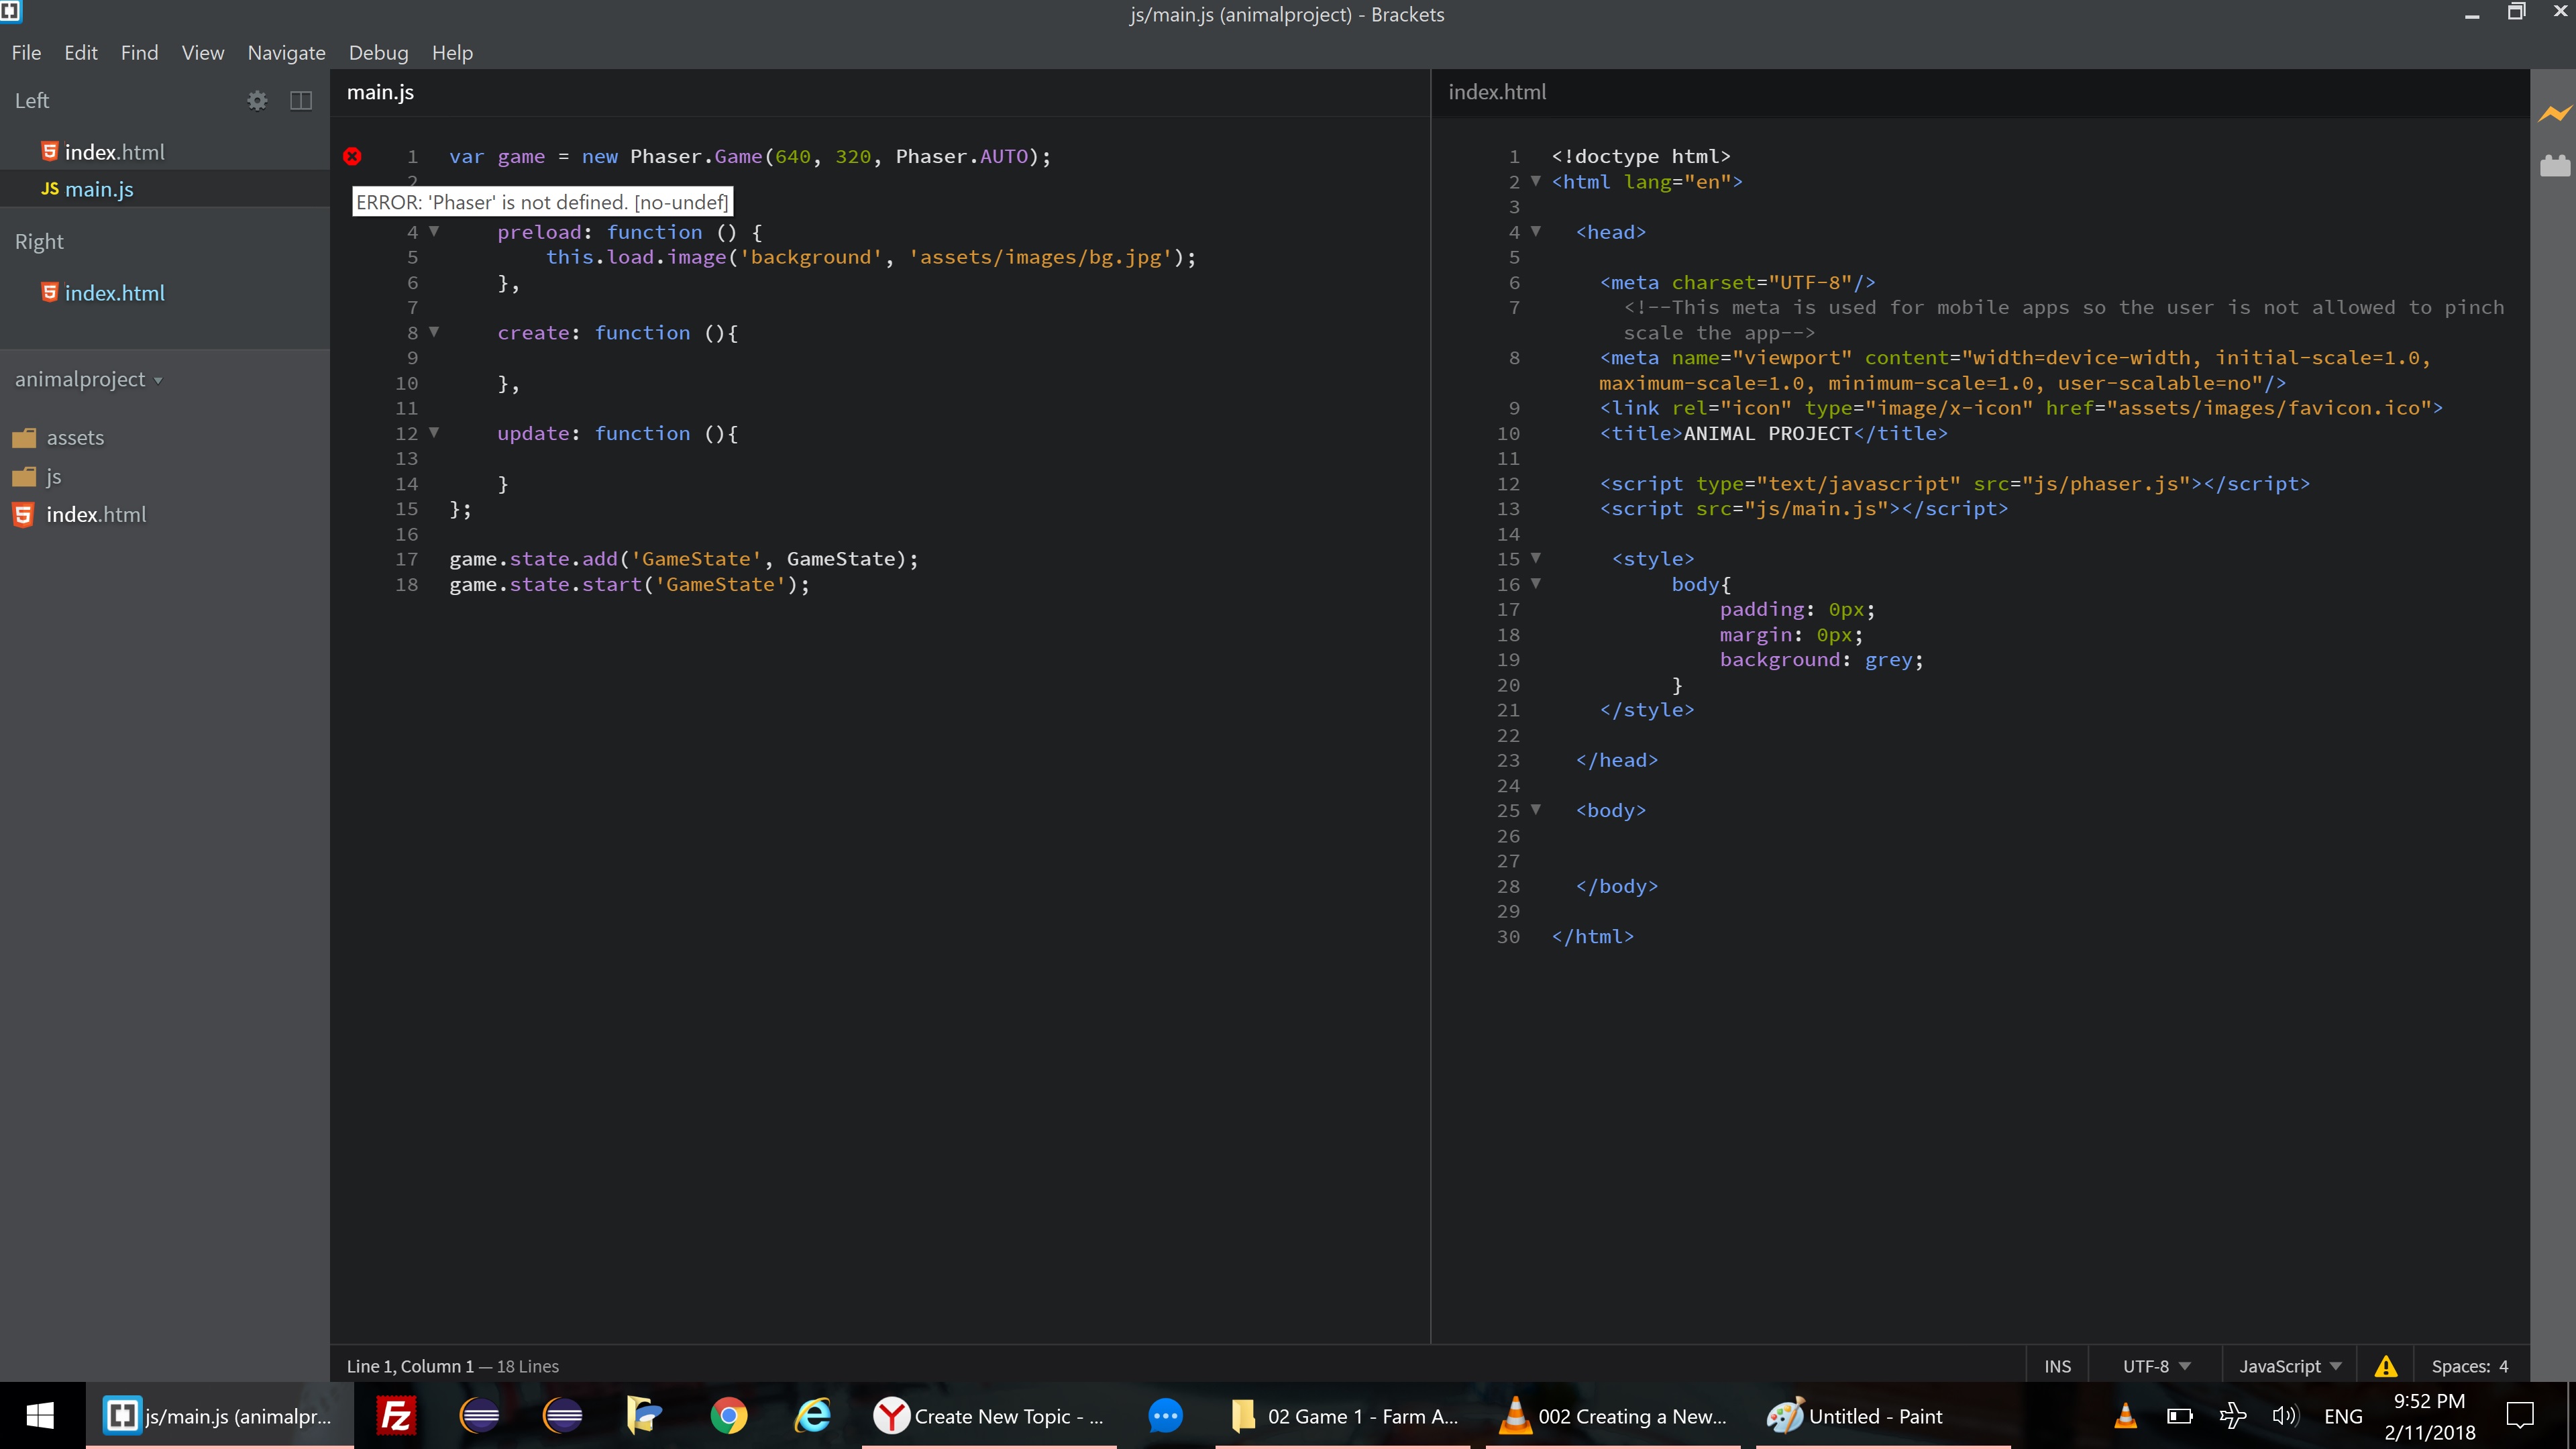Click line number 30 in index.html gutter
This screenshot has height=1449, width=2576.
coord(1508,936)
